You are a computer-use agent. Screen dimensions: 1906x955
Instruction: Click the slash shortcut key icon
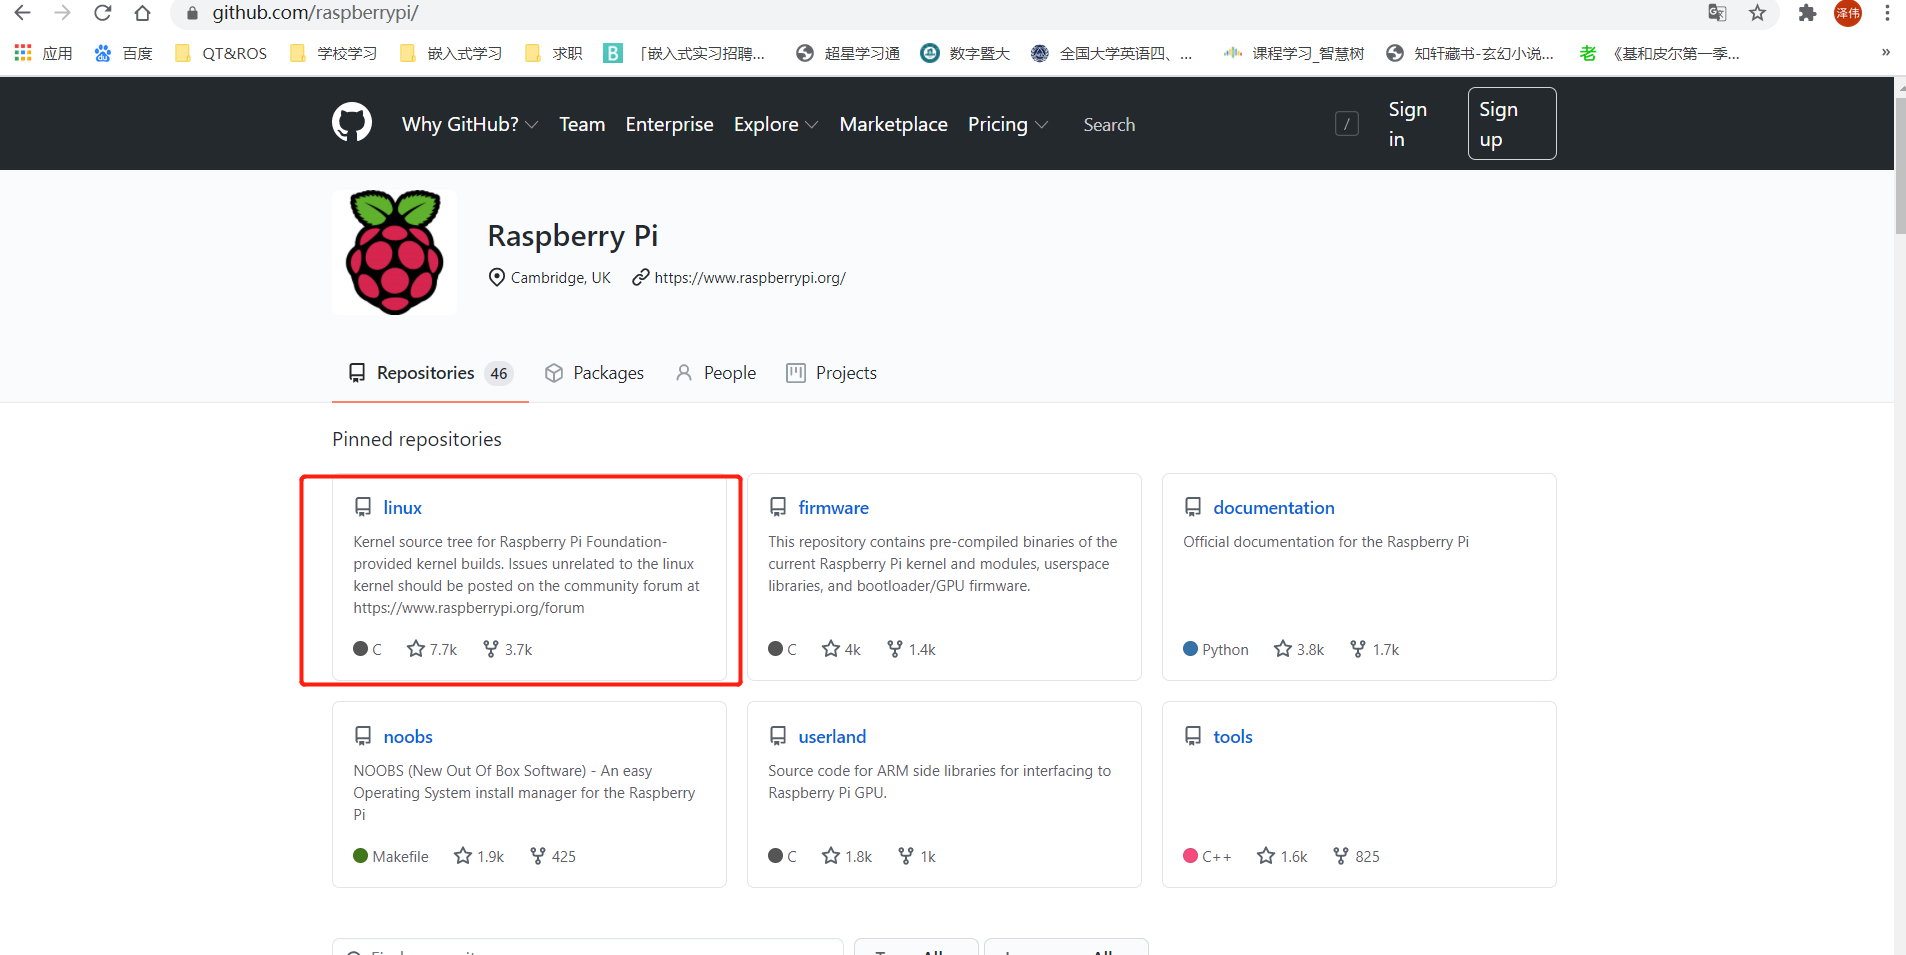1347,124
